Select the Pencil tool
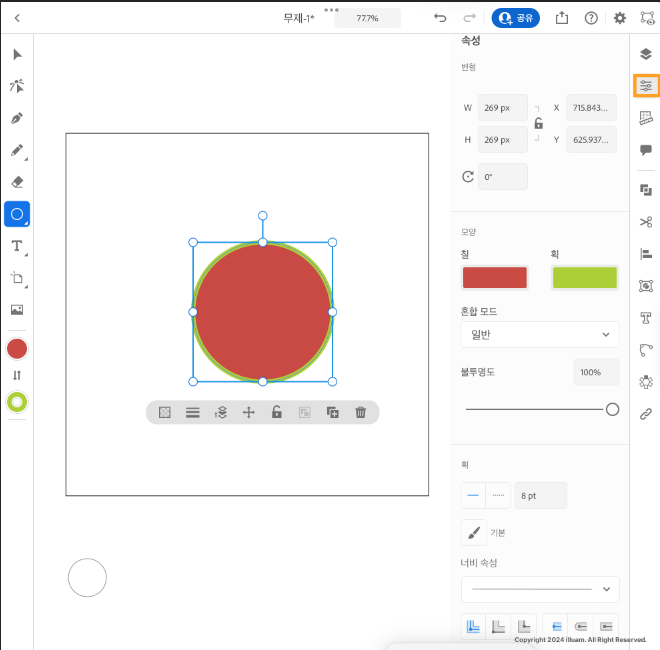 pos(17,150)
